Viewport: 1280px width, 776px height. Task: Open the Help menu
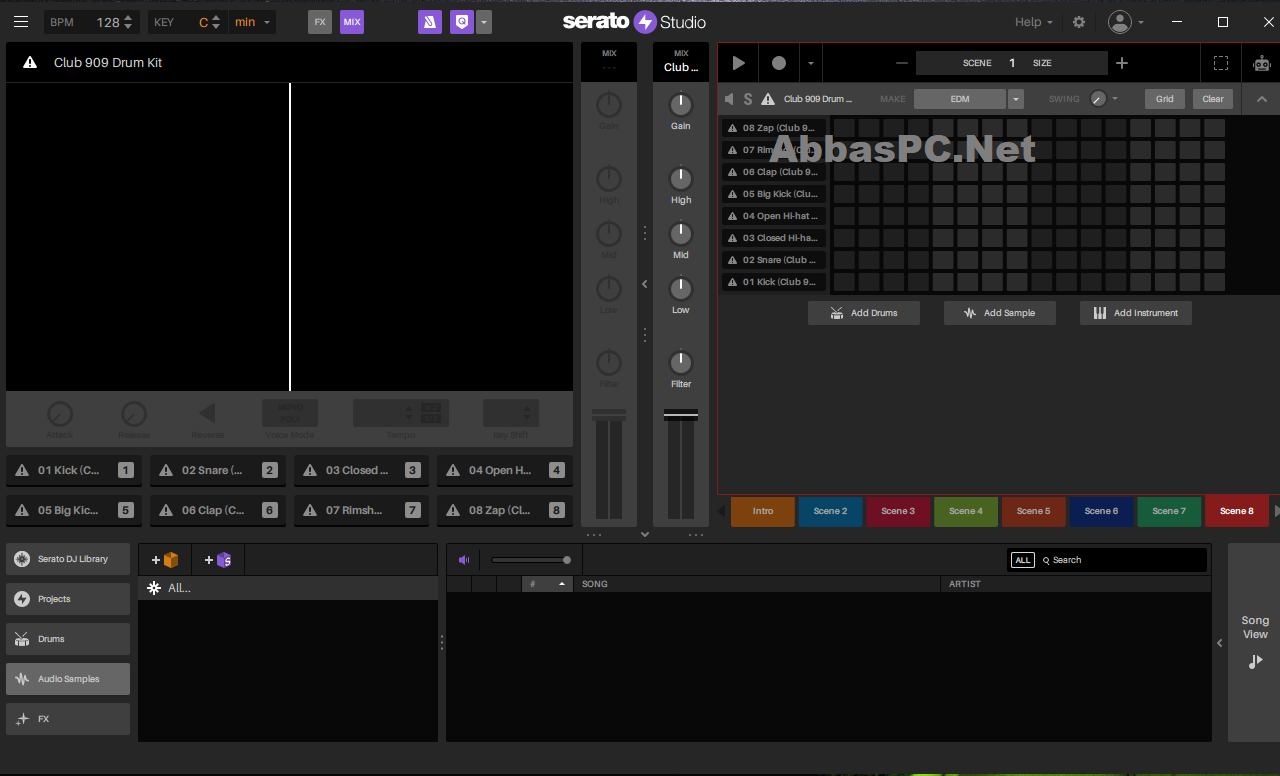point(1034,22)
